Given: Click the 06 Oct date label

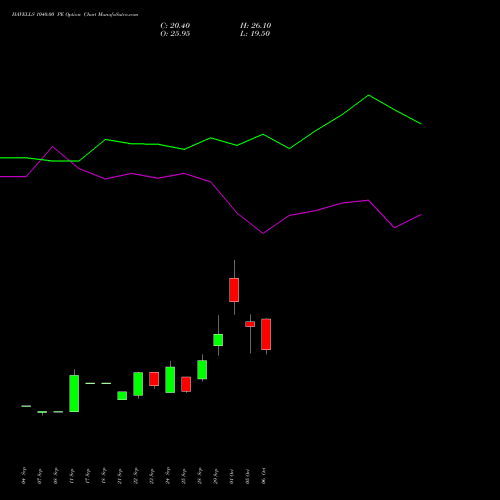Looking at the screenshot, I should pos(264,476).
